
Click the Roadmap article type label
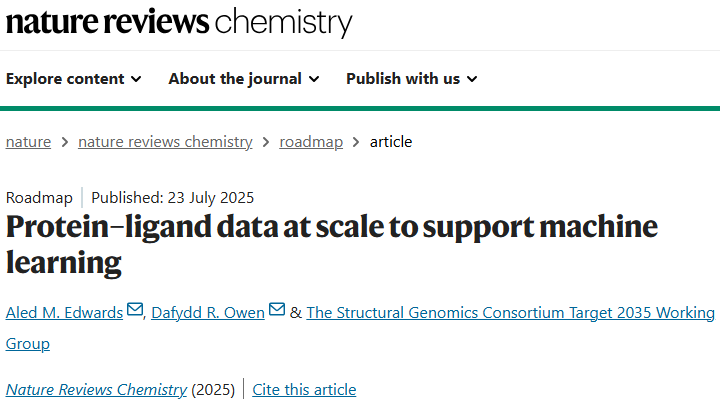39,198
